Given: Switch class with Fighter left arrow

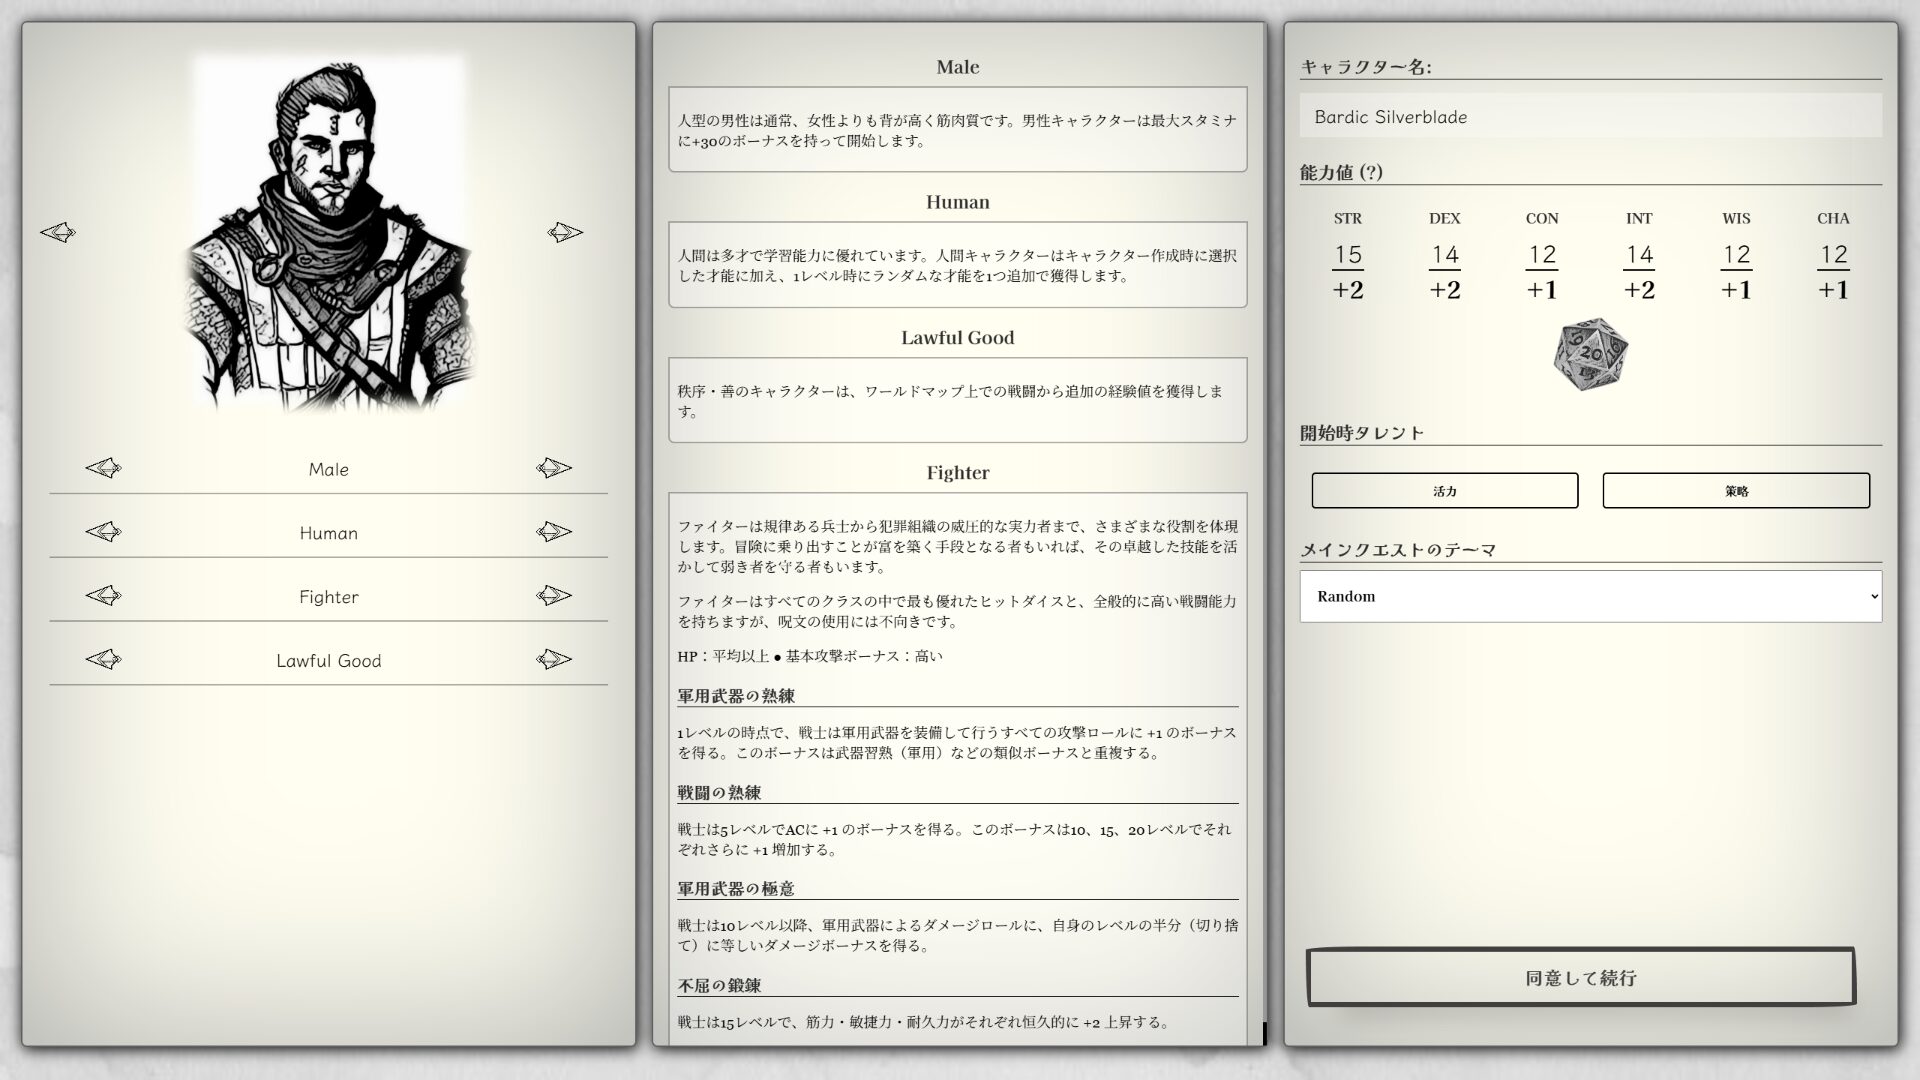Looking at the screenshot, I should (103, 596).
